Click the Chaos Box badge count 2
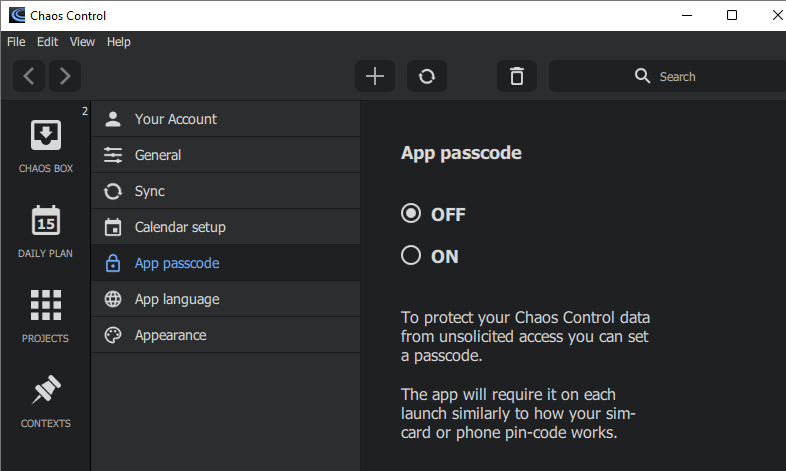Screen dimensions: 786x471 85,111
